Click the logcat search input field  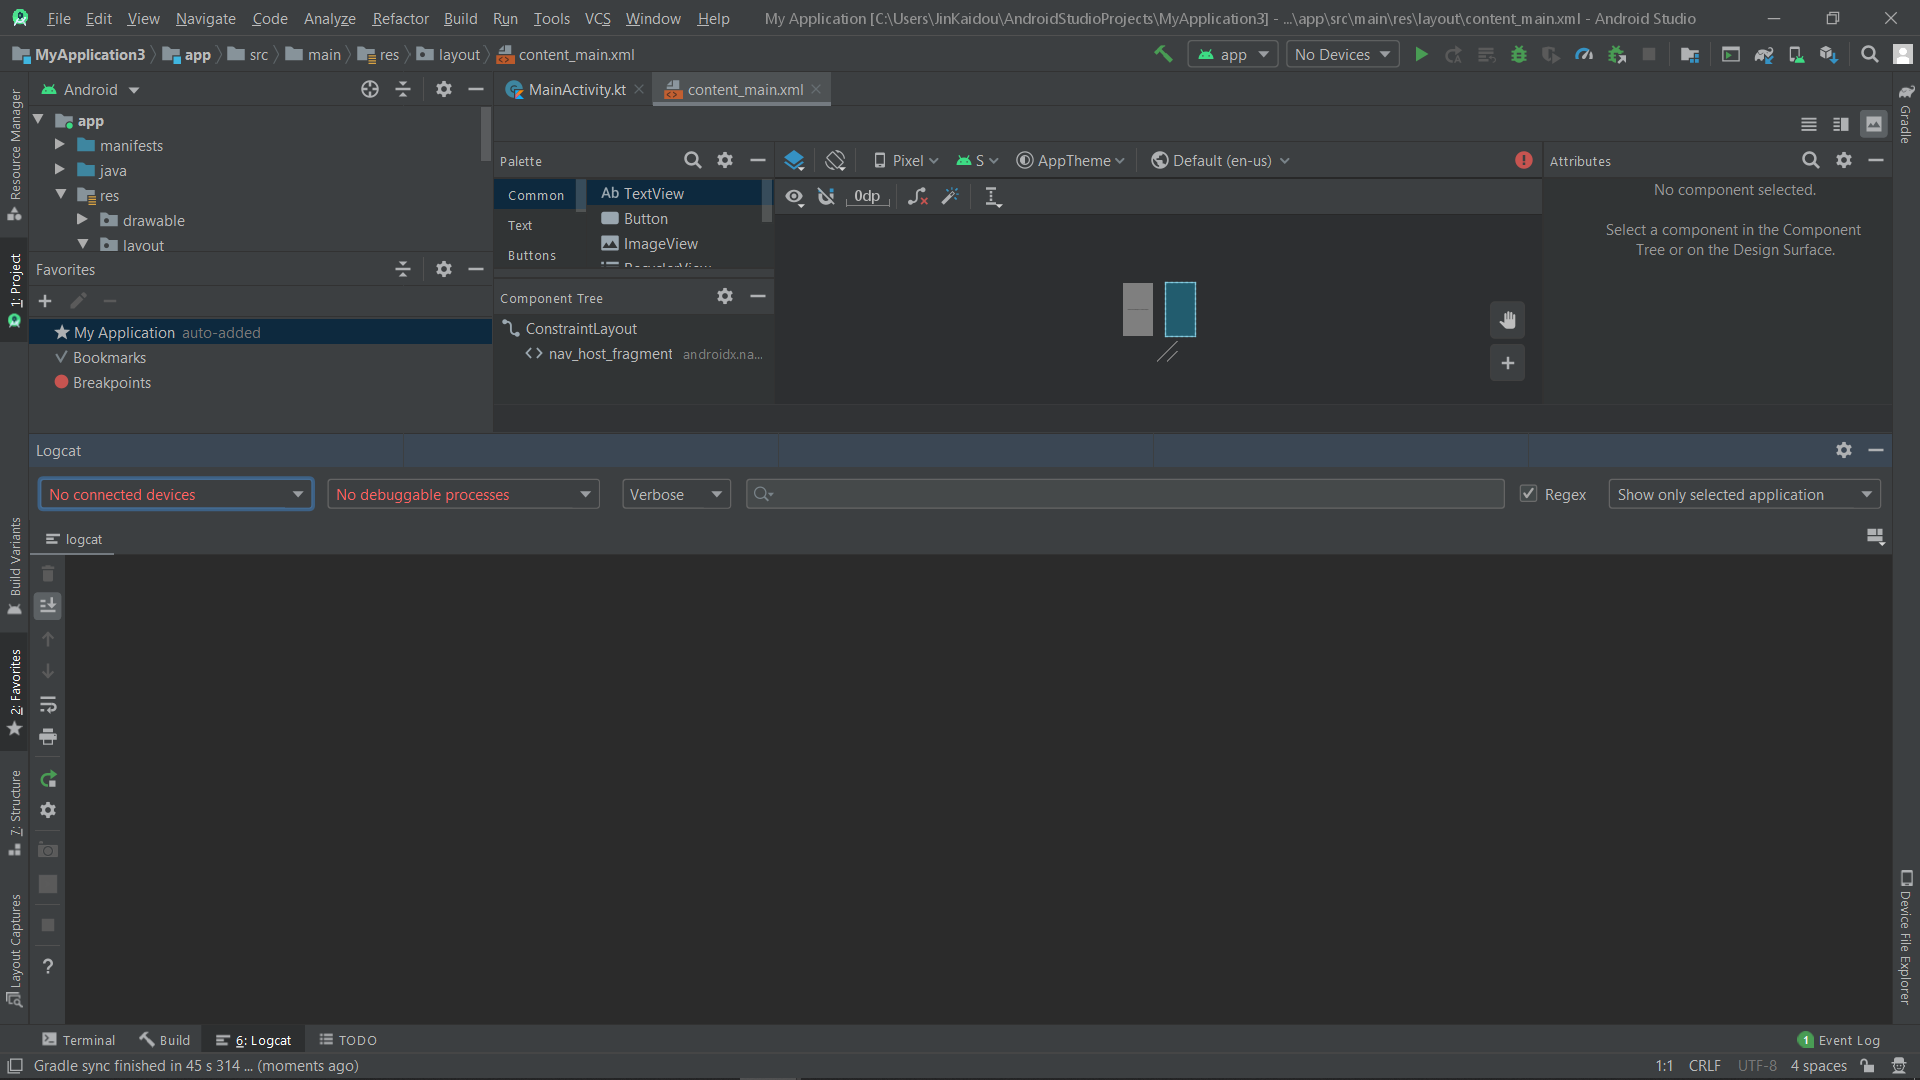pyautogui.click(x=1125, y=494)
